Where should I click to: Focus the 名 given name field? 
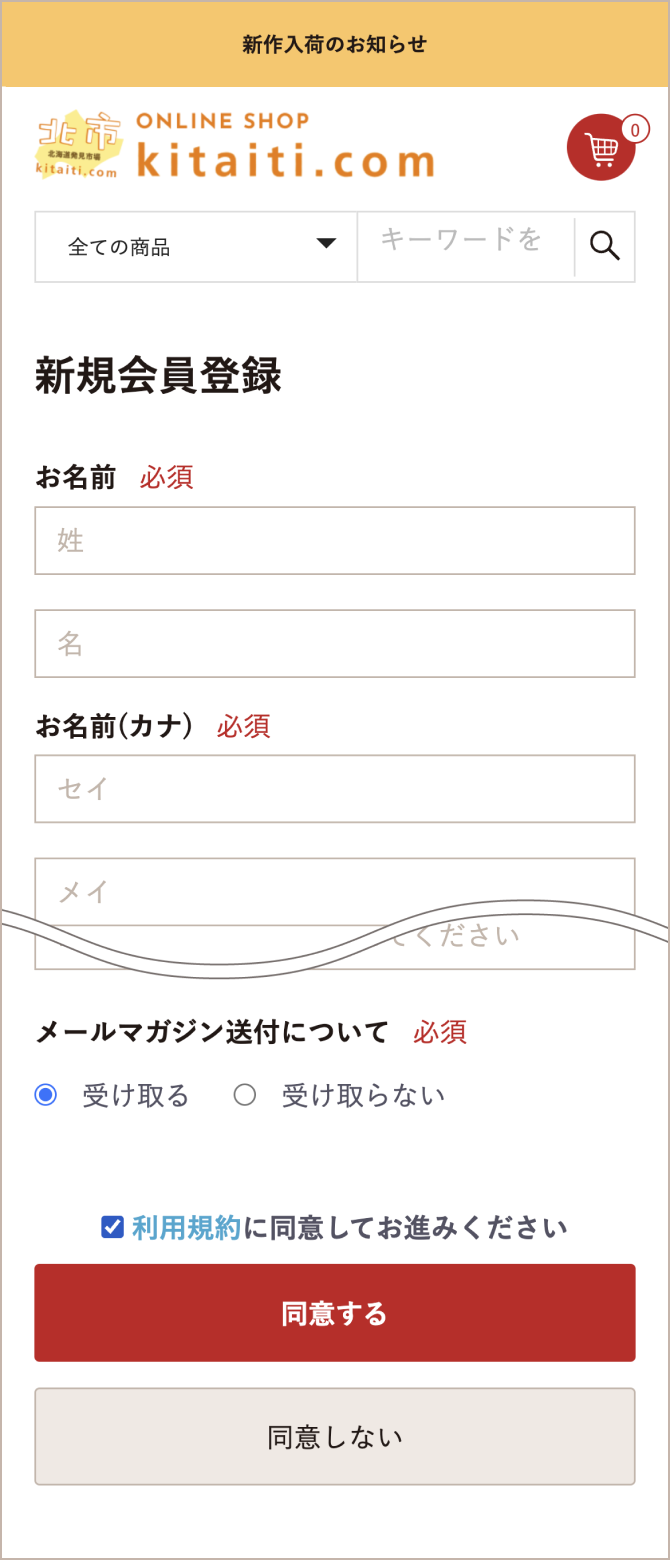click(x=335, y=644)
